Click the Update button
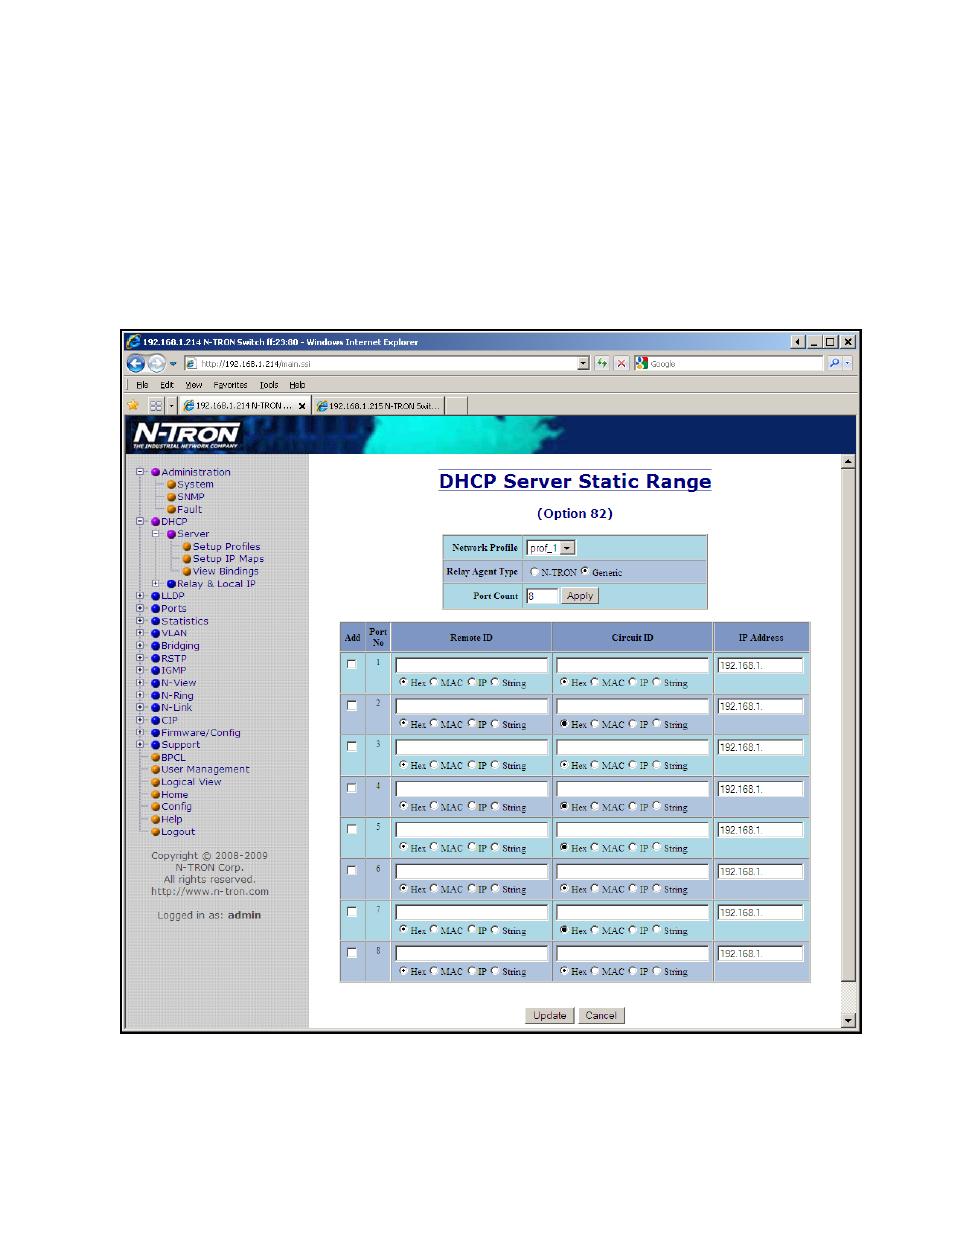This screenshot has width=954, height=1235. (x=550, y=1016)
